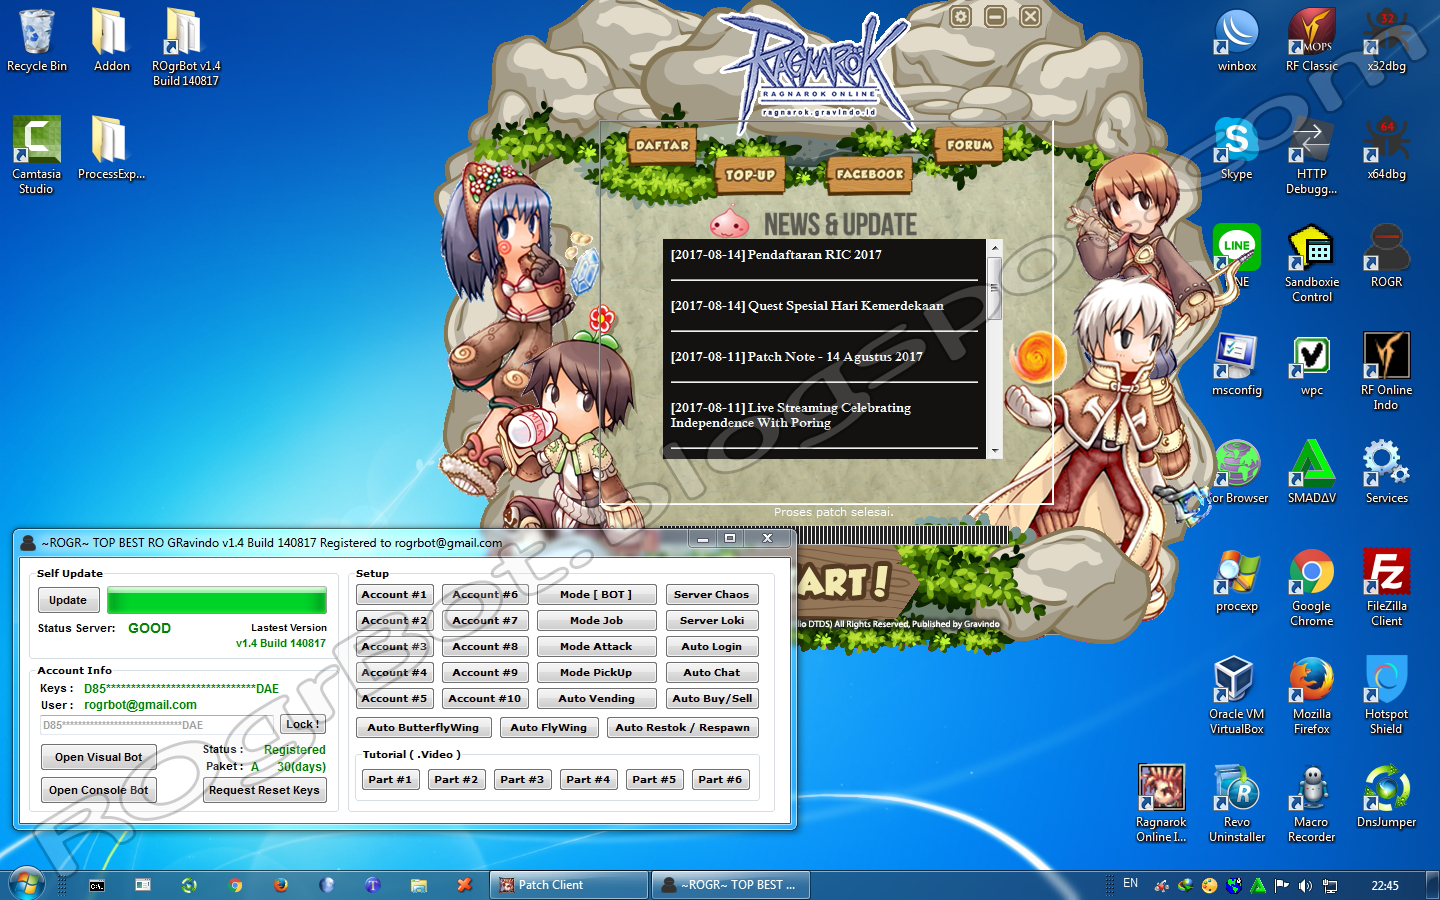Open tutorial video Part #1
1440x900 pixels.
pyautogui.click(x=390, y=780)
